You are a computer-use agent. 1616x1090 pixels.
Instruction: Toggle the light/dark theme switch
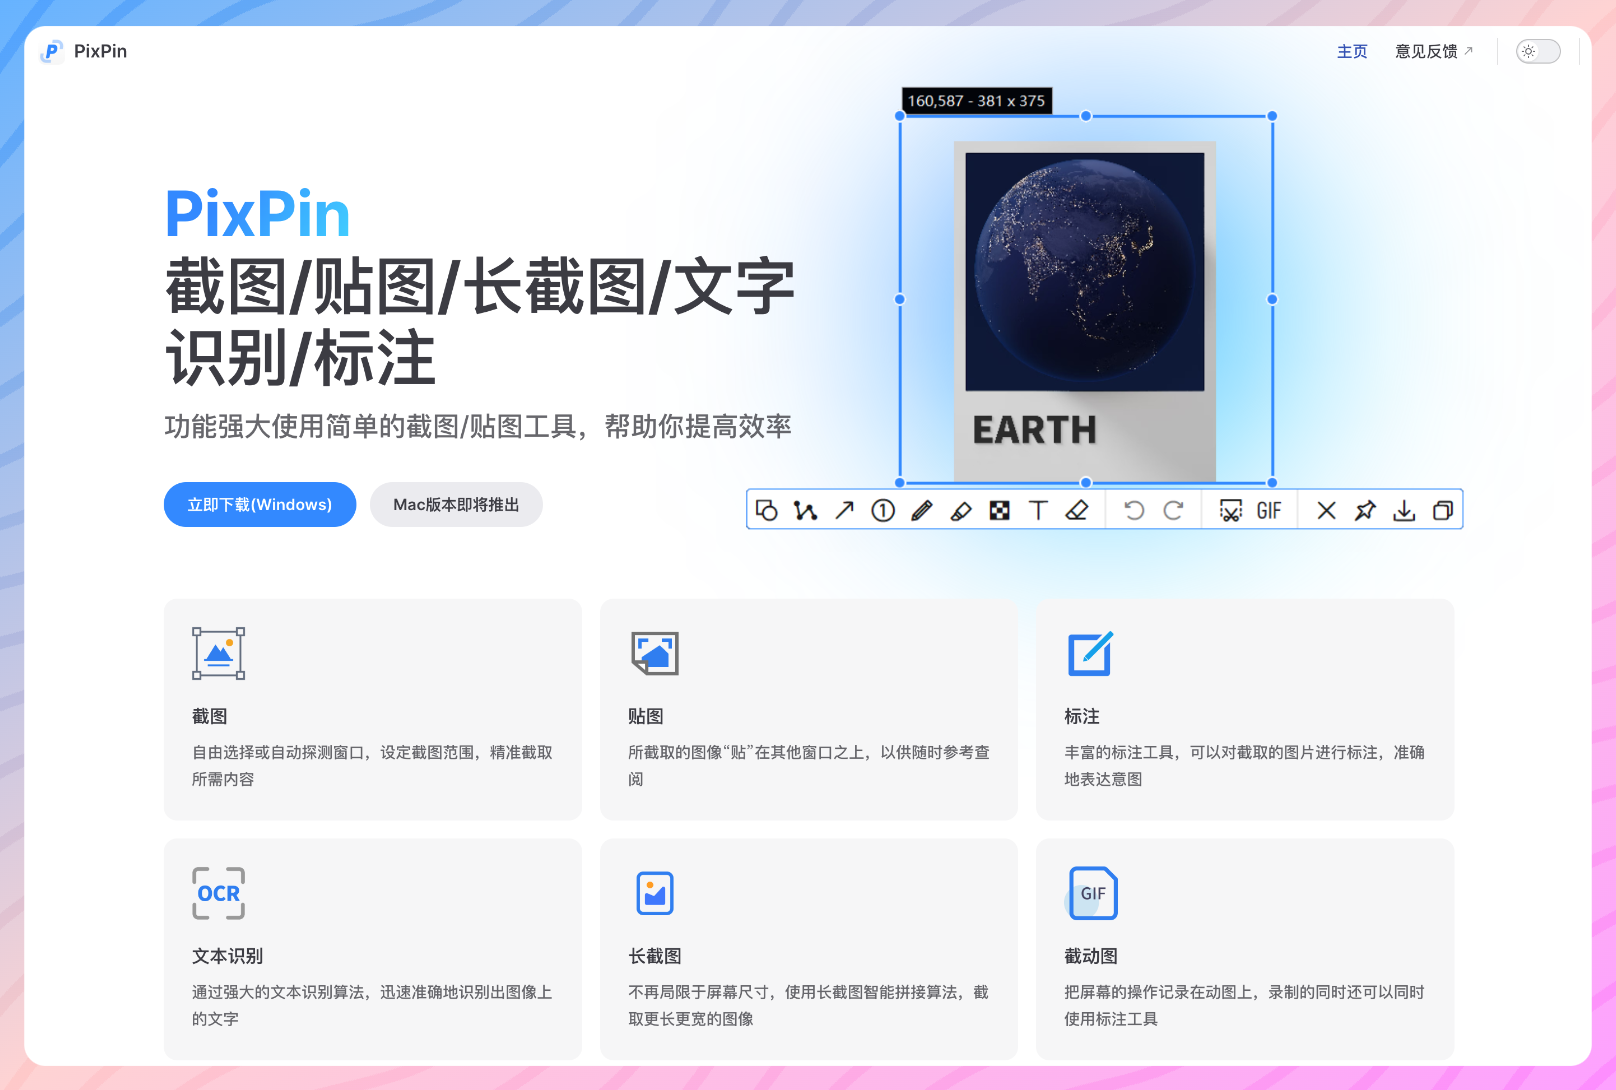click(1537, 51)
